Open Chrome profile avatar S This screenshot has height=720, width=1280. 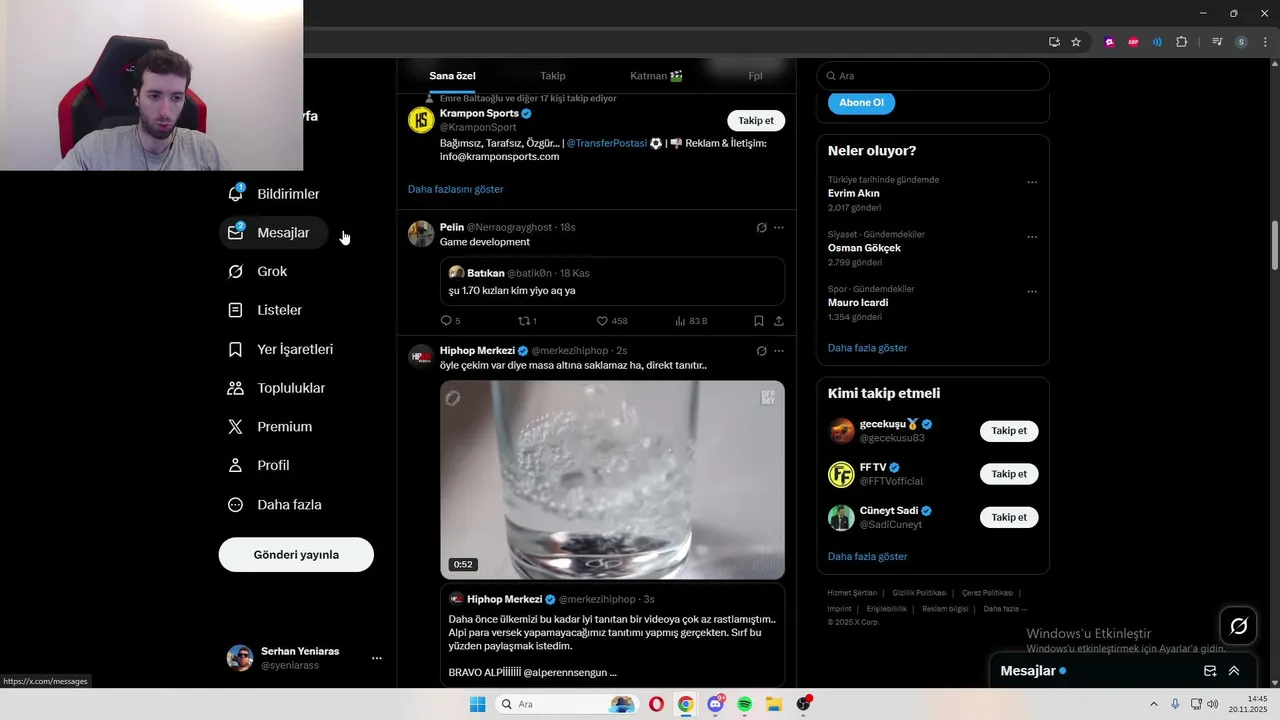(1241, 42)
